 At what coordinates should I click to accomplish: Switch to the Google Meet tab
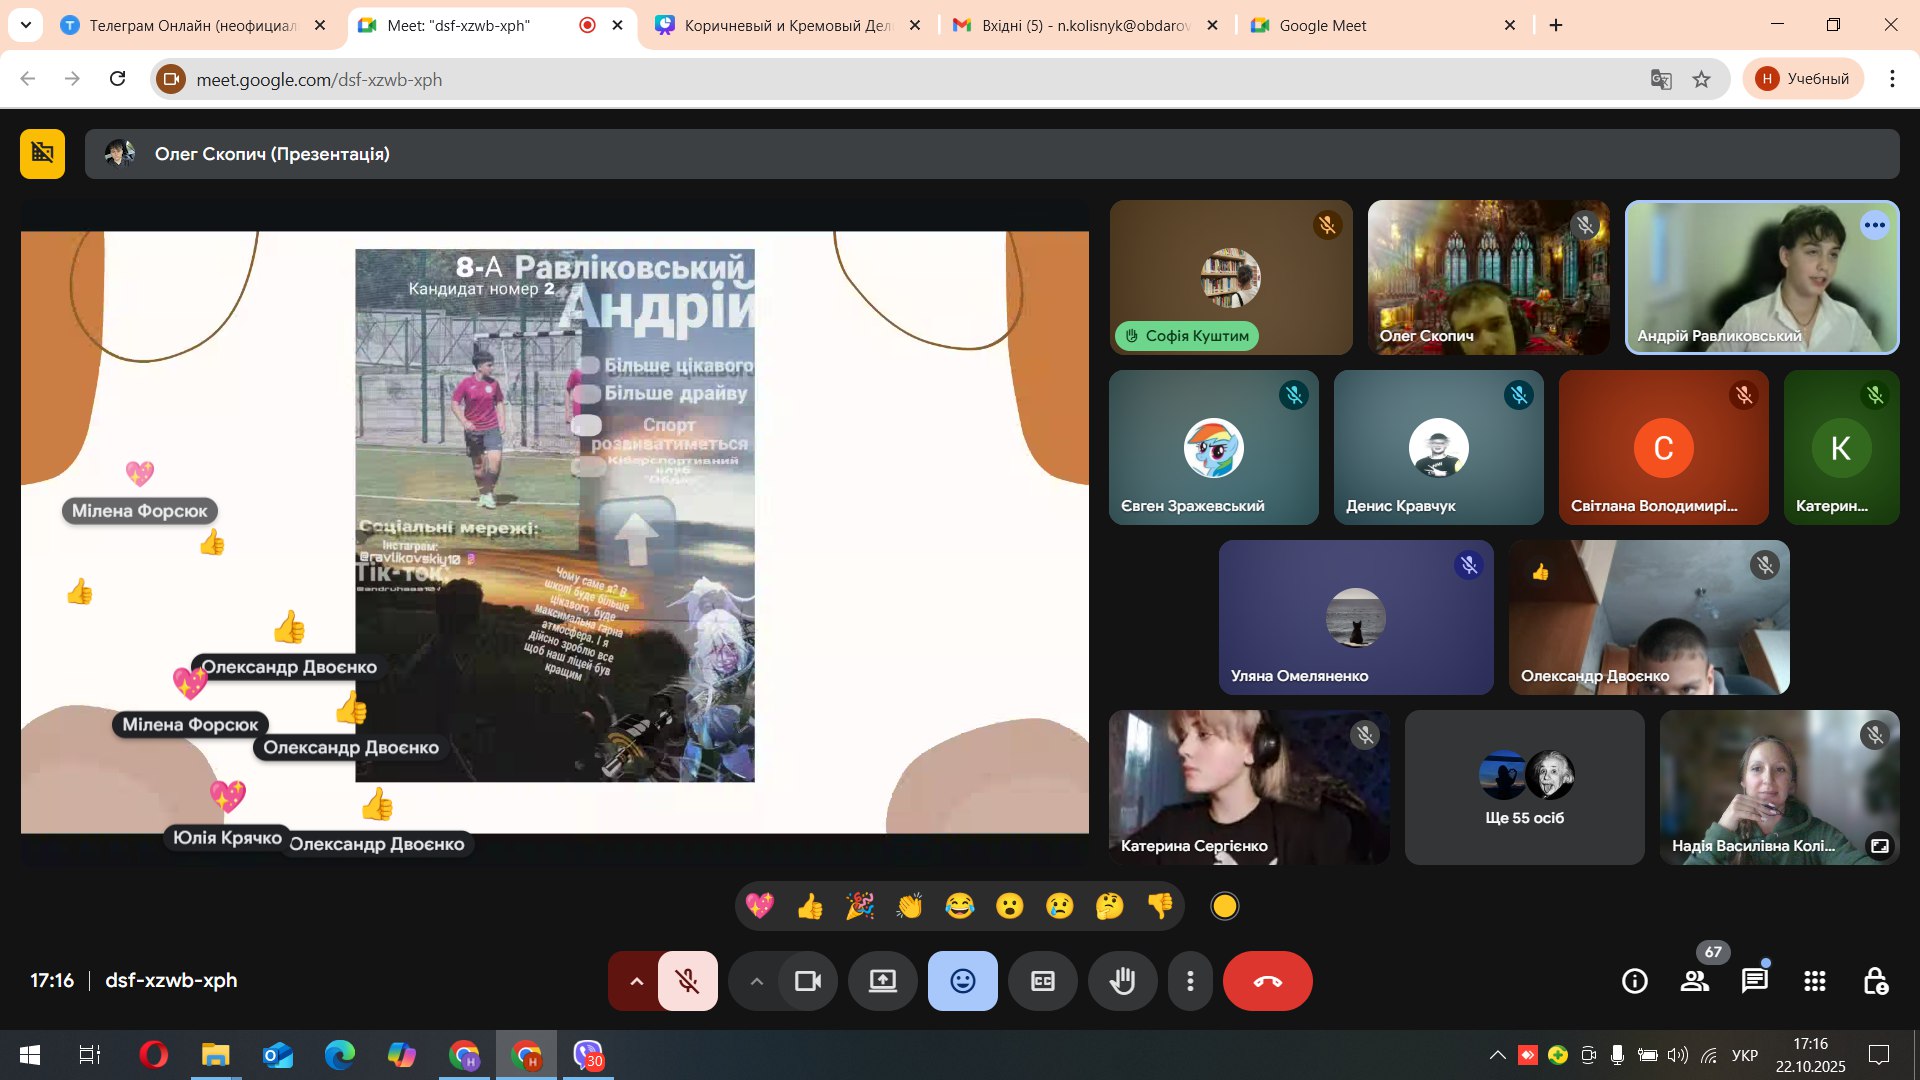[1380, 26]
